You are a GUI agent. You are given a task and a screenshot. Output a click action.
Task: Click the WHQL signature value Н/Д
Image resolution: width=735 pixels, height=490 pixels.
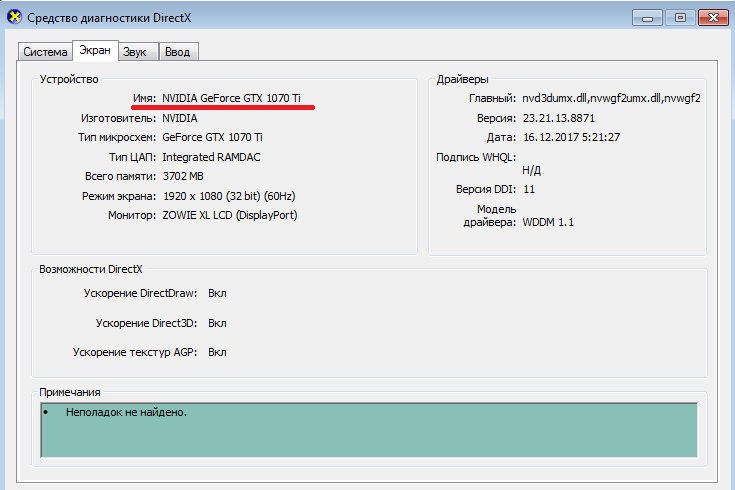(532, 170)
